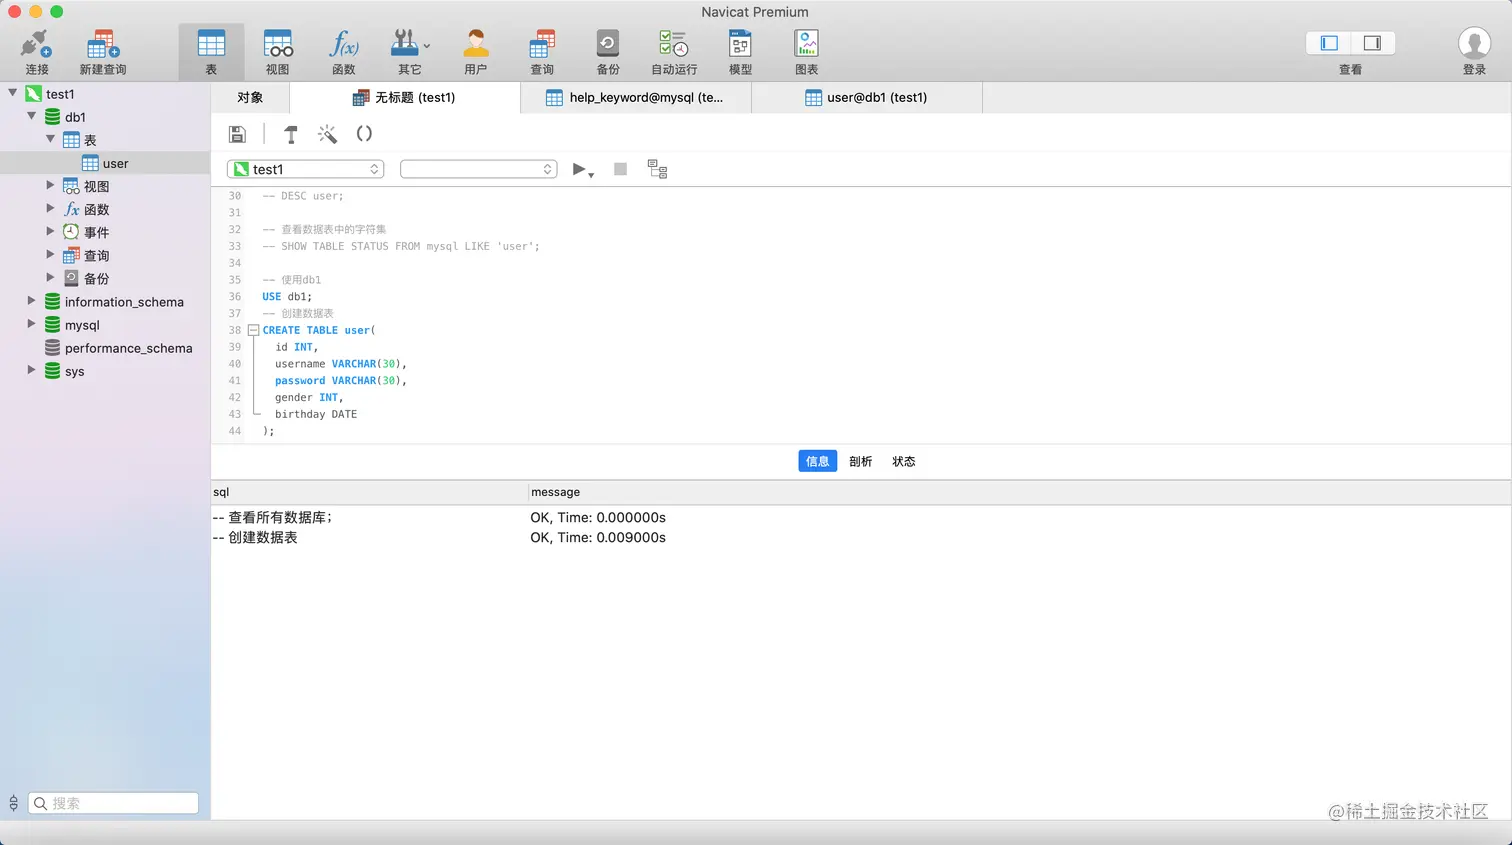Run the query with the play button

(x=578, y=169)
